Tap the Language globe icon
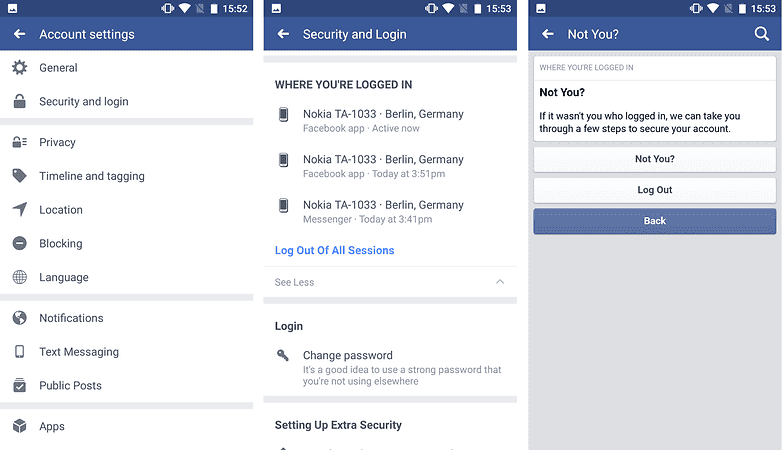 (x=19, y=278)
